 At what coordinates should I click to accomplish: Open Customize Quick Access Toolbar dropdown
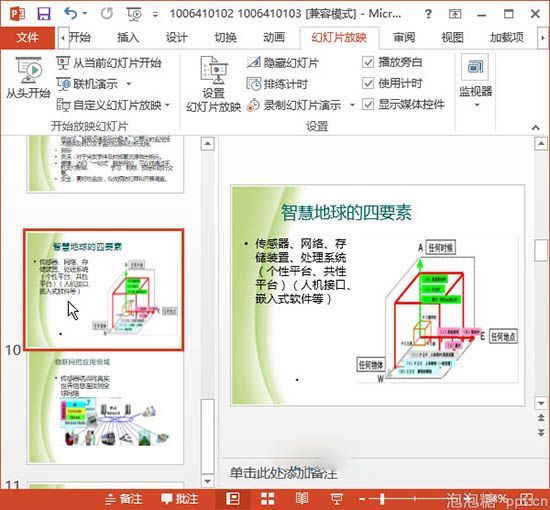click(x=155, y=14)
